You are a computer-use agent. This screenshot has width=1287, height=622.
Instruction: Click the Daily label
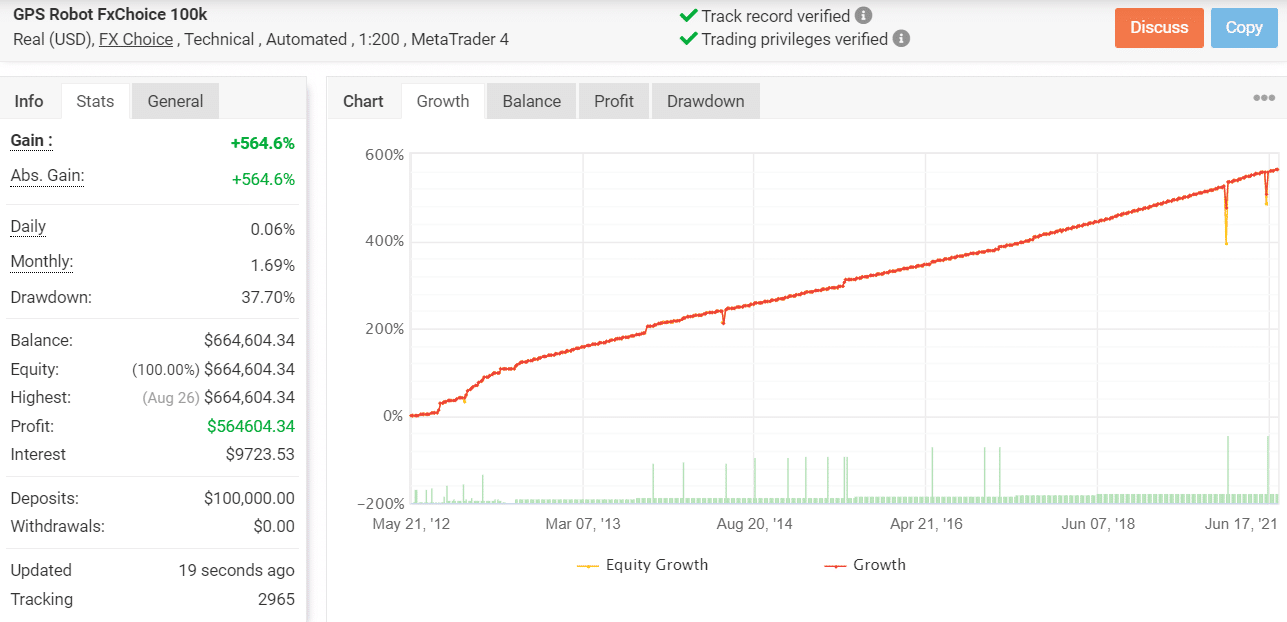[28, 227]
